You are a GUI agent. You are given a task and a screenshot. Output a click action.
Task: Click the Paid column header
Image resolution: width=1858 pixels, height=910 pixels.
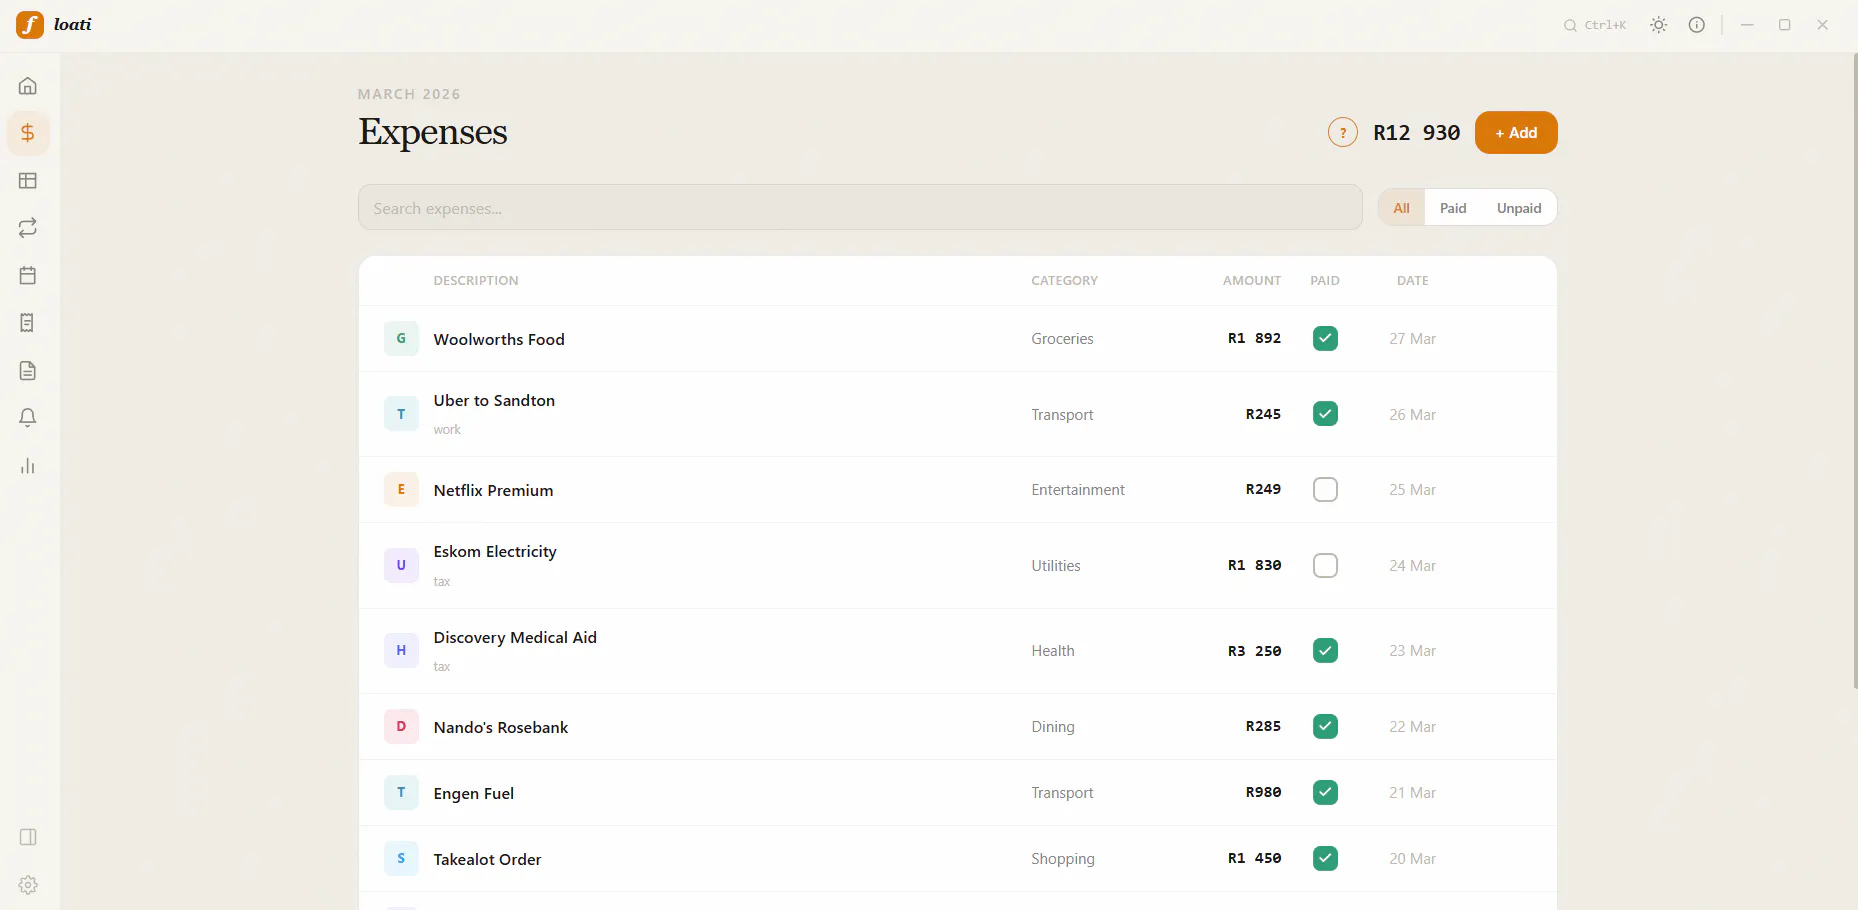click(1325, 281)
